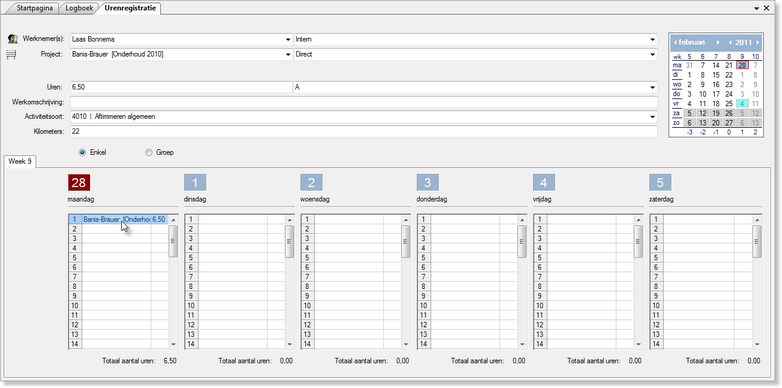This screenshot has height=388, width=782.
Task: Click the Uren input field with 6,50
Action: click(181, 87)
